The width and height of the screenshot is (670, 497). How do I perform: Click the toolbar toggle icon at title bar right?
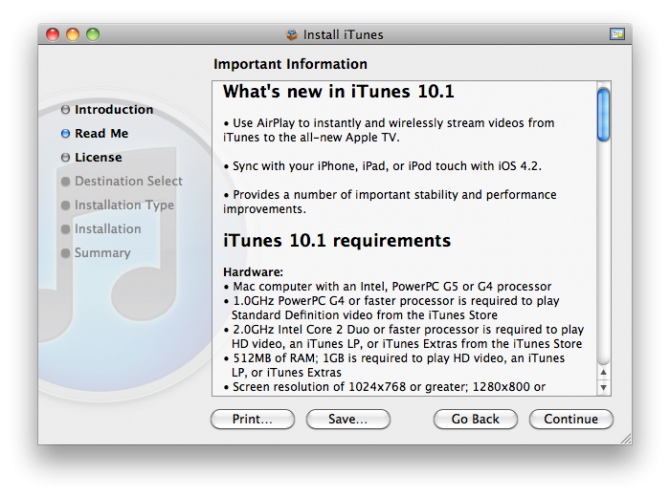pyautogui.click(x=617, y=34)
